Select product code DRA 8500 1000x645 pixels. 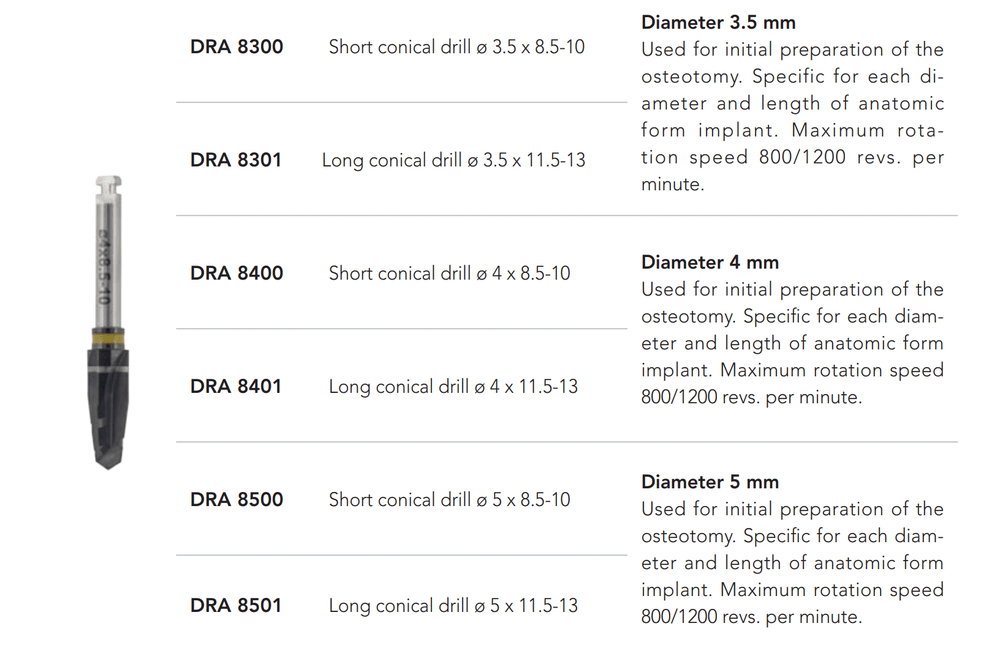[236, 499]
